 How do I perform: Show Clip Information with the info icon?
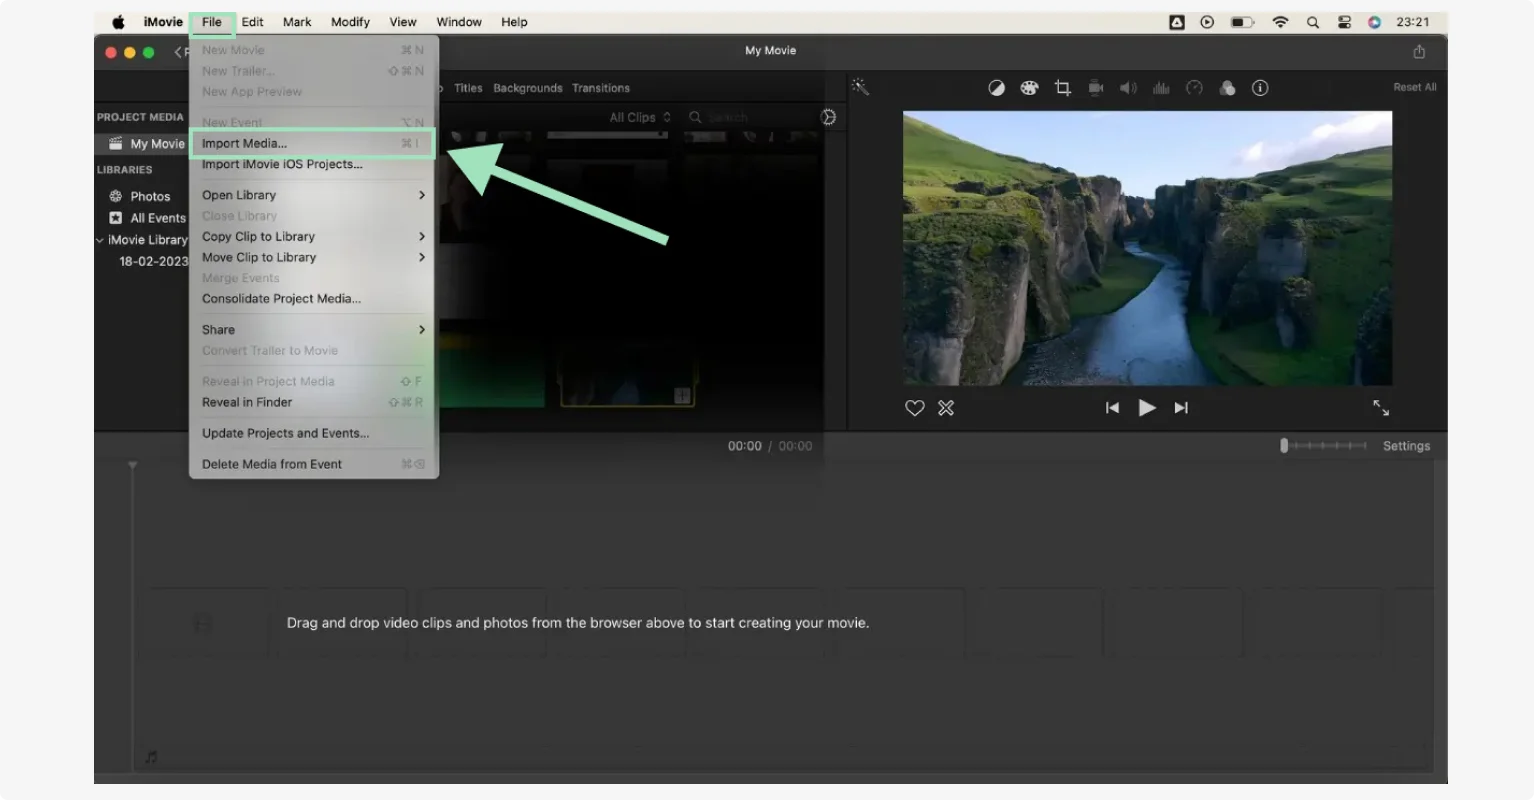1260,87
